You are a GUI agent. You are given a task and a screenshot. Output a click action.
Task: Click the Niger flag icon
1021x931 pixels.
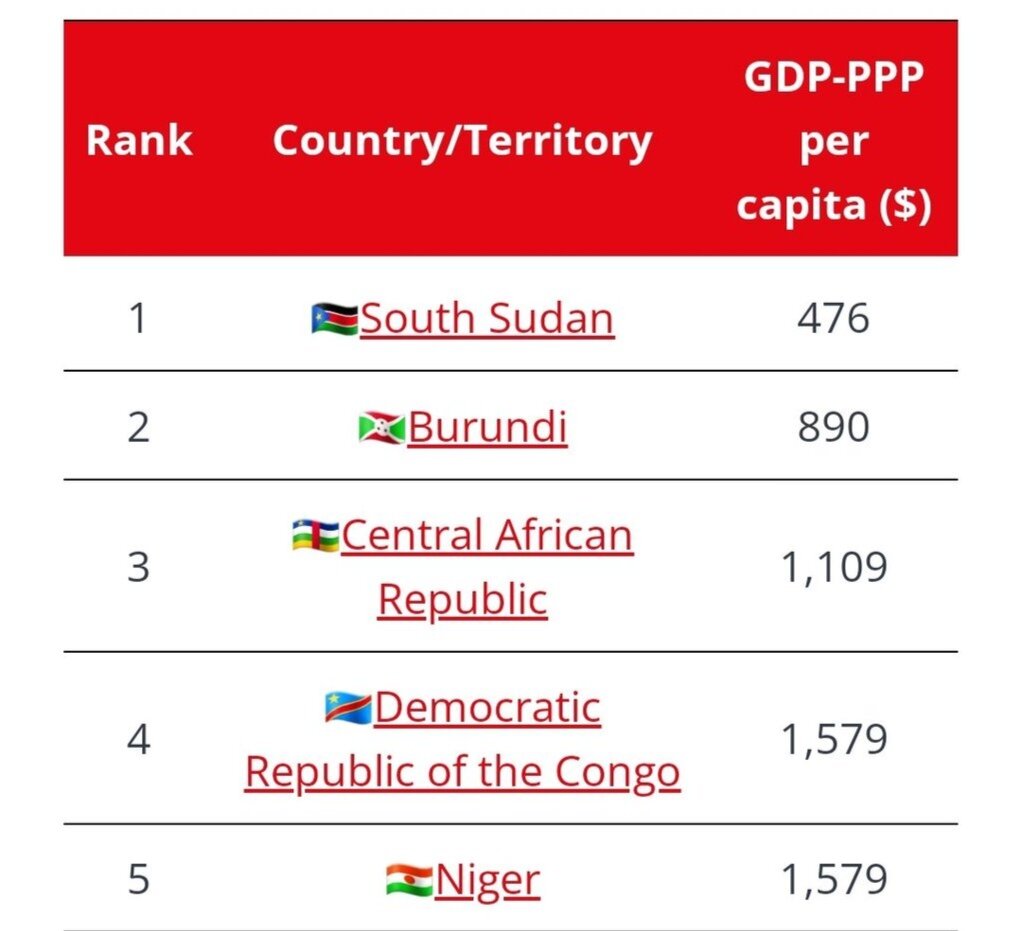pyautogui.click(x=409, y=882)
